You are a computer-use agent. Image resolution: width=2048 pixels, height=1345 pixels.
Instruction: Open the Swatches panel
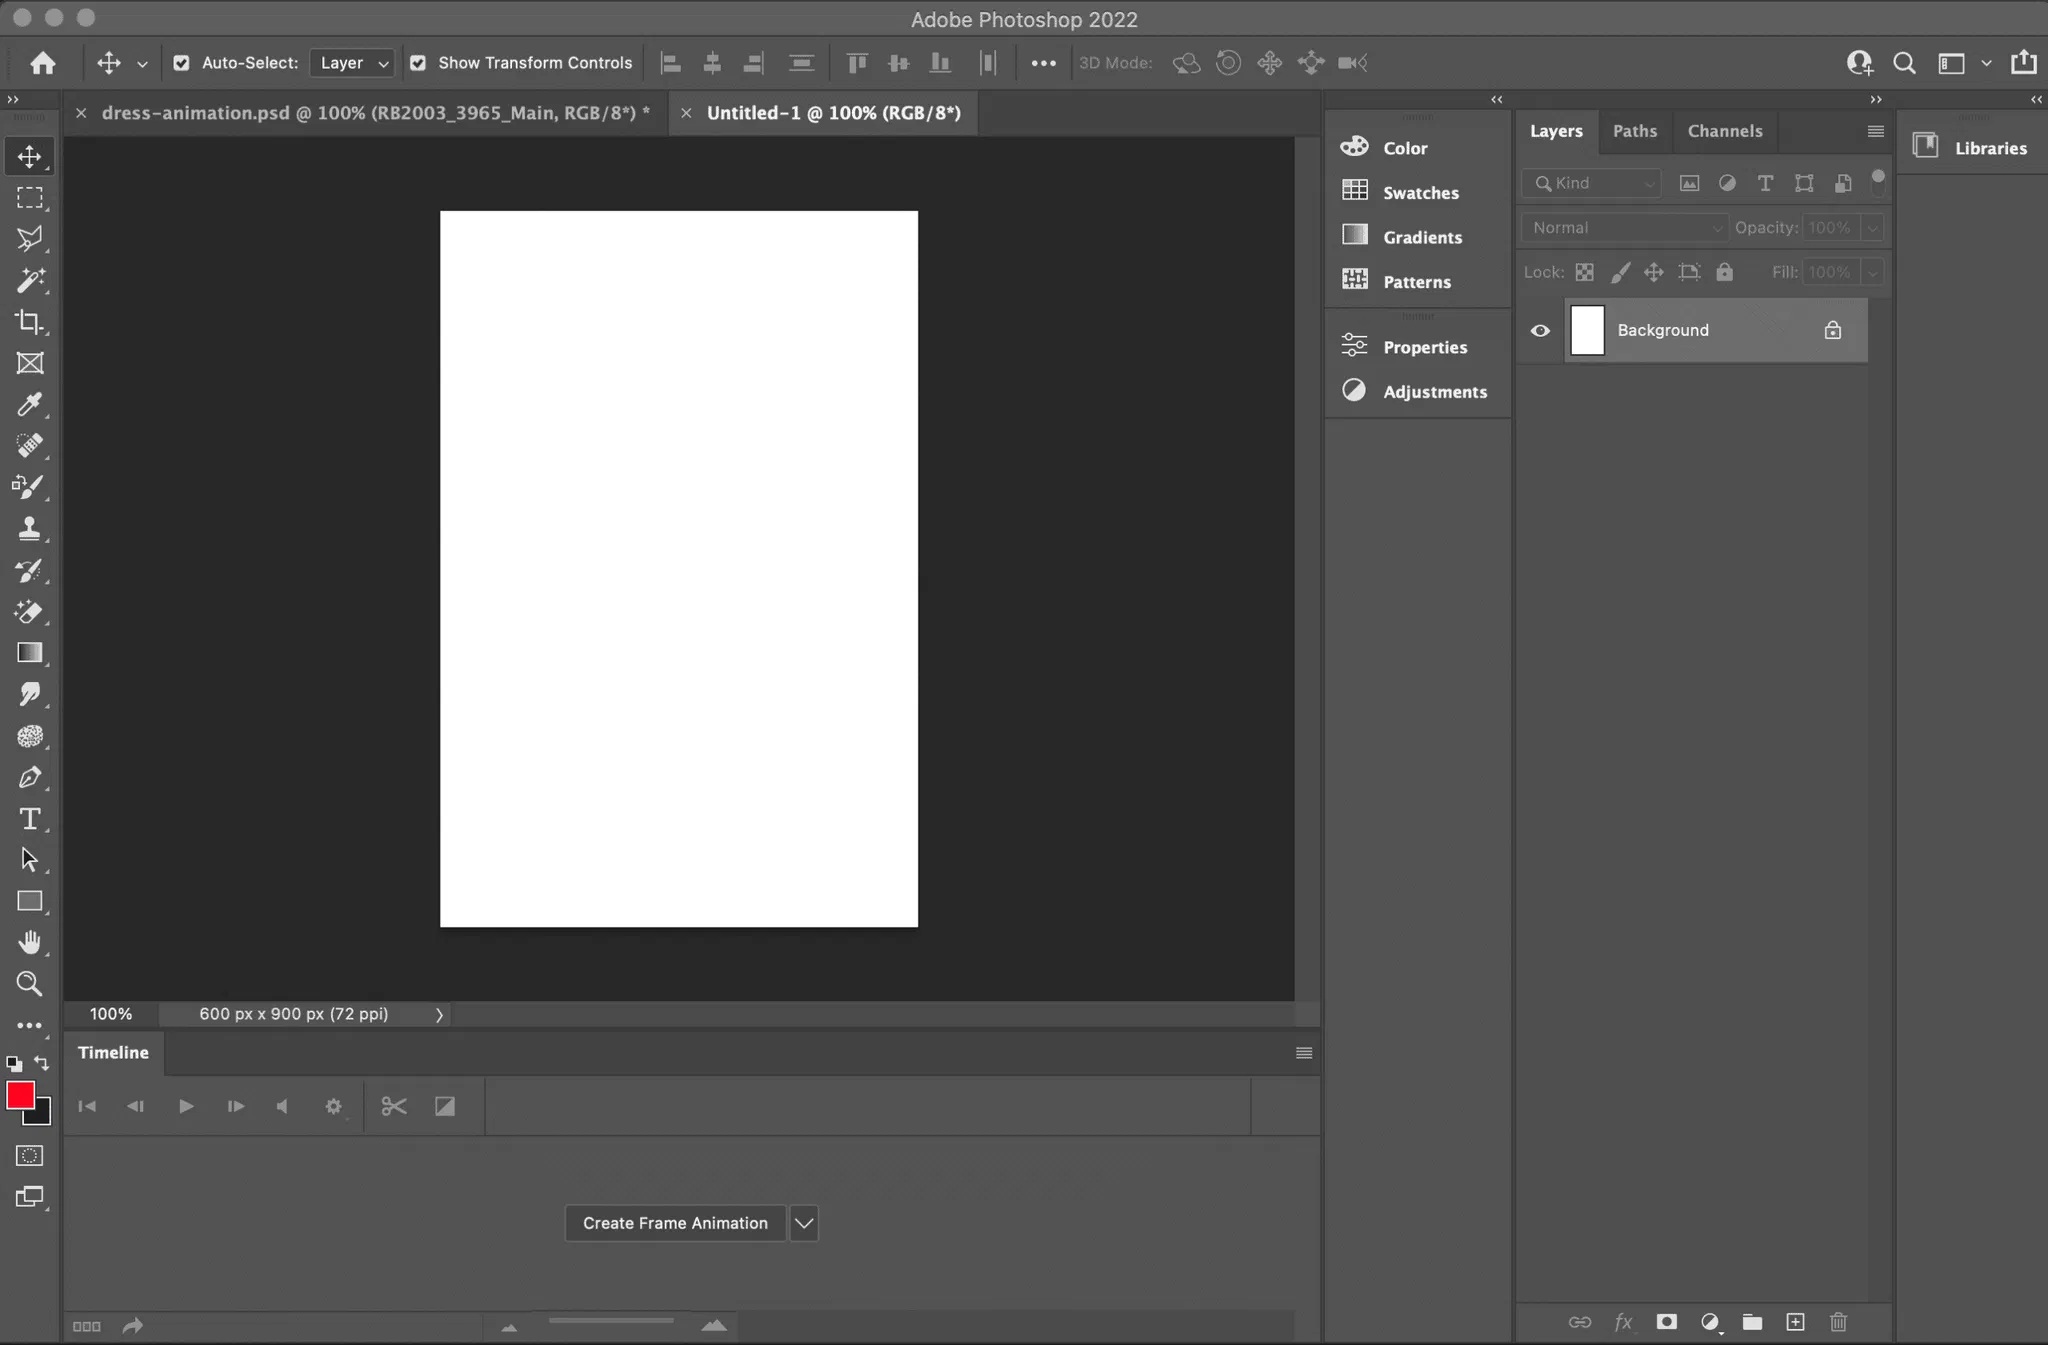tap(1420, 192)
